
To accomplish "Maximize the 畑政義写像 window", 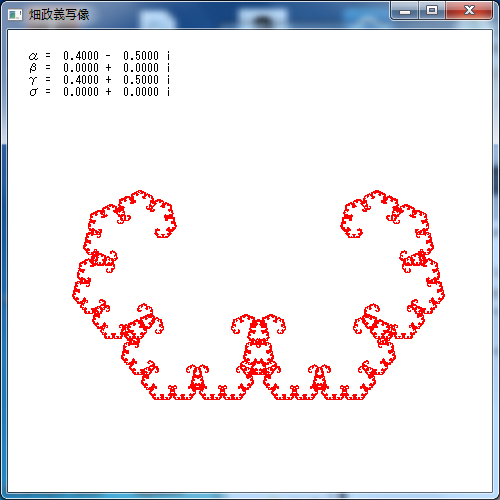I will pyautogui.click(x=432, y=11).
